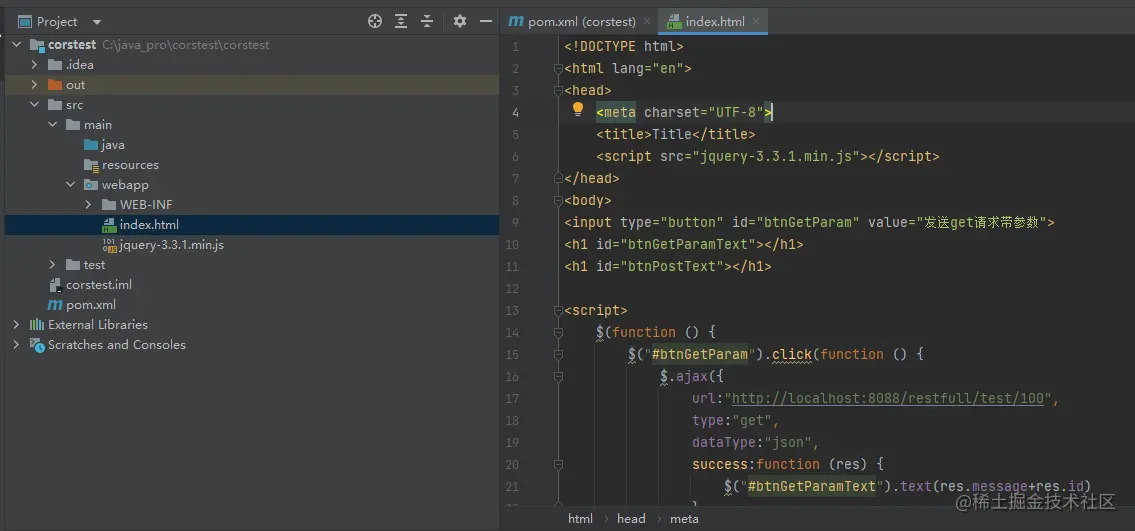Click on the meta charset line
The height and width of the screenshot is (531, 1135).
pos(685,112)
